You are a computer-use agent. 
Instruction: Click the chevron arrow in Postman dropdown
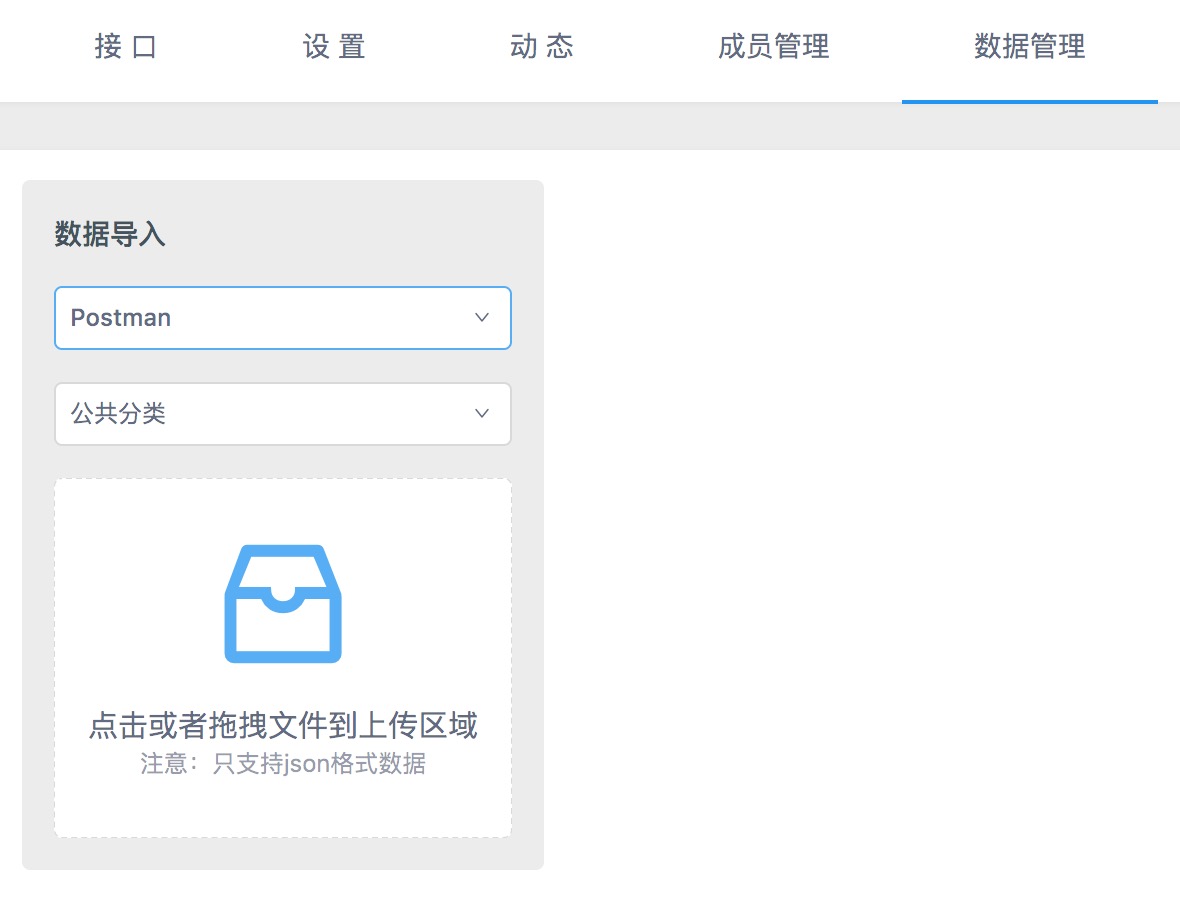coord(481,318)
